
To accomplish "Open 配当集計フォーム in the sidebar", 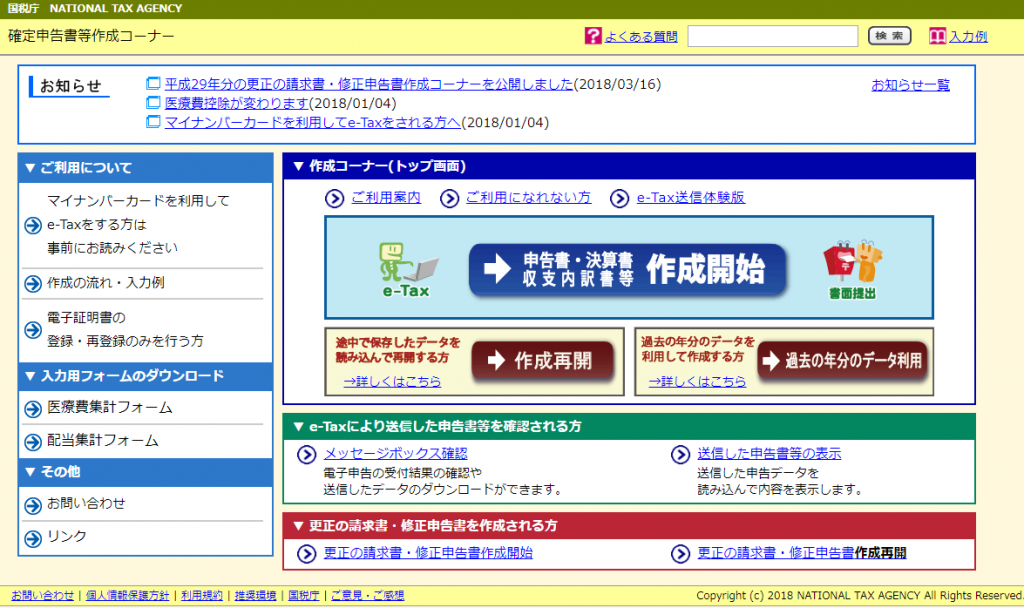I will pyautogui.click(x=102, y=440).
